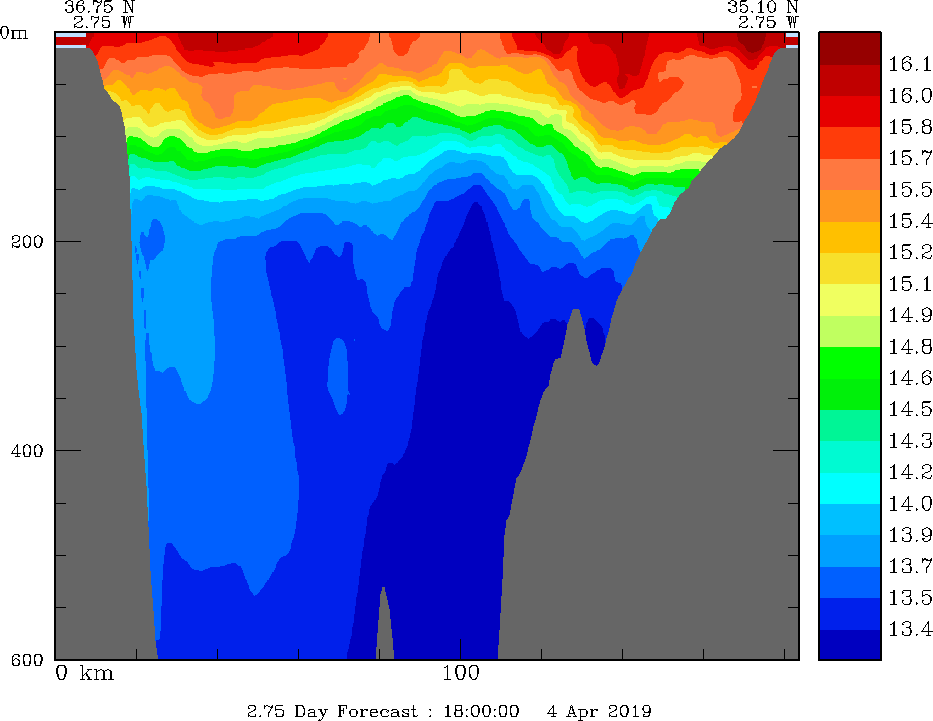Select the 15.5 colorbar label
The image size is (933, 721).
[910, 190]
